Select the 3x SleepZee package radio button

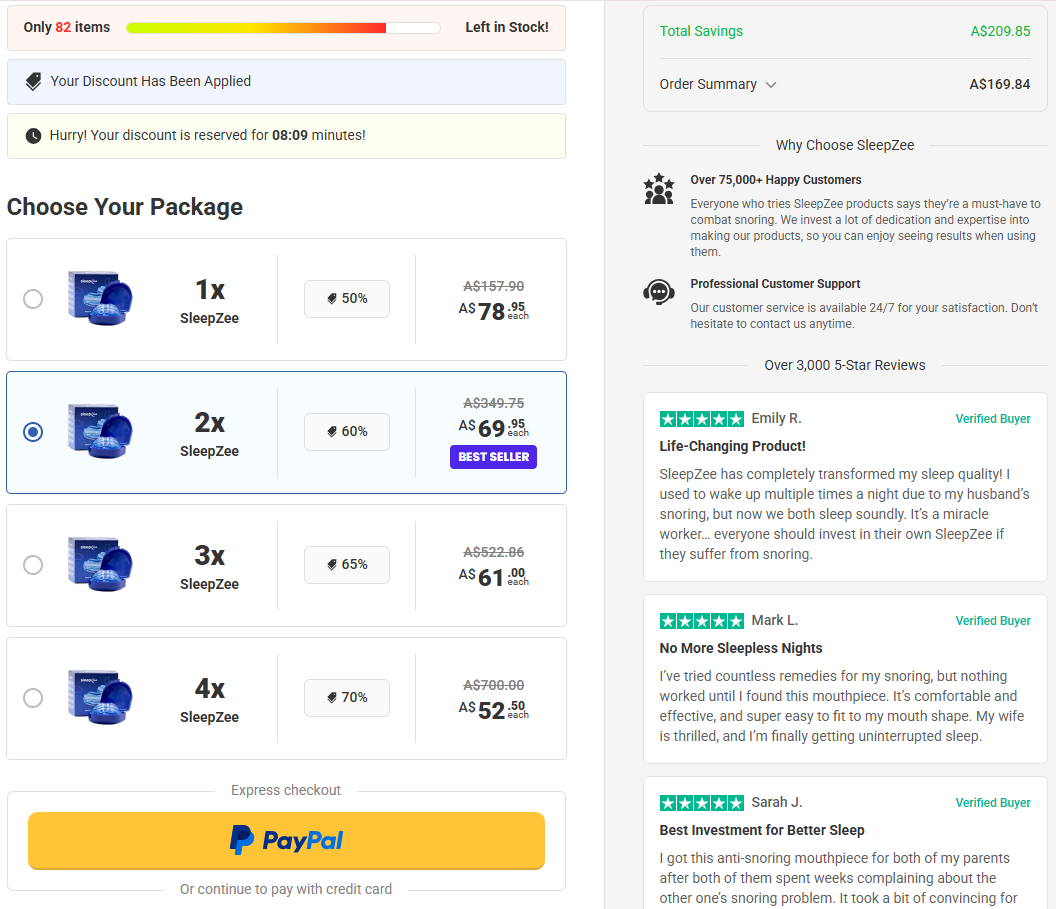[33, 565]
